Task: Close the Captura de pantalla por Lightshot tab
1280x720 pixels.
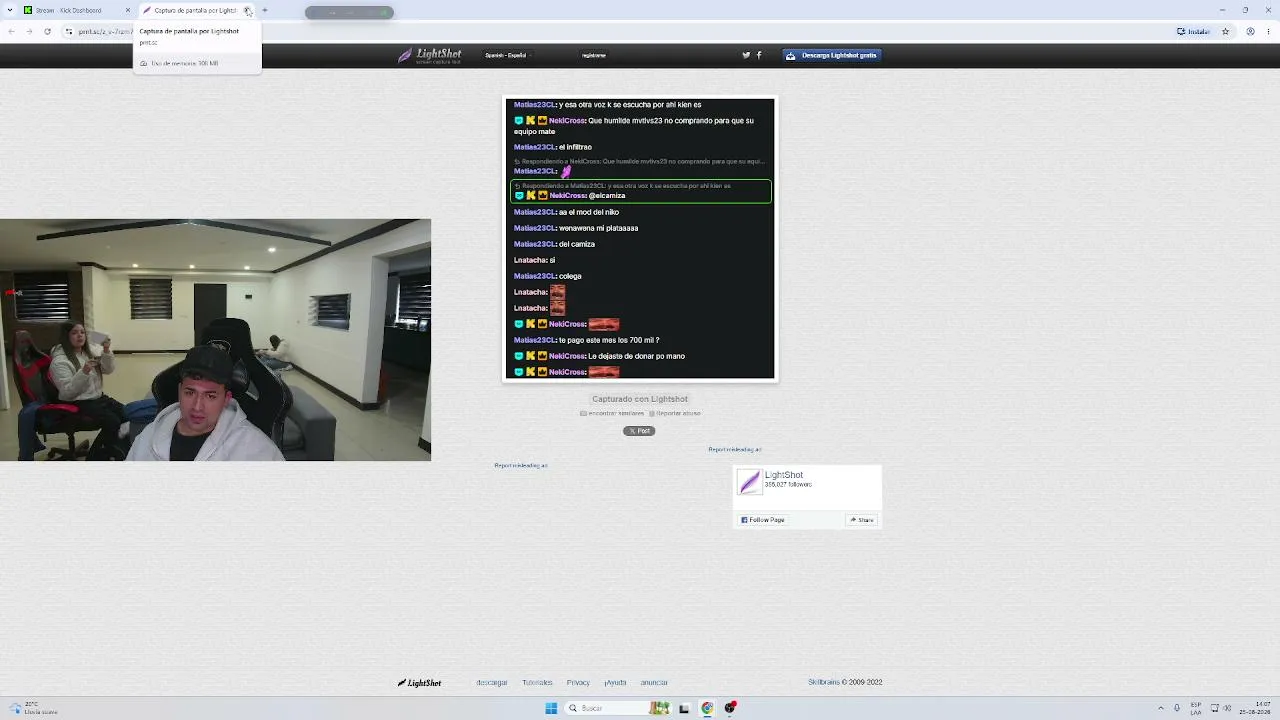Action: 247,10
